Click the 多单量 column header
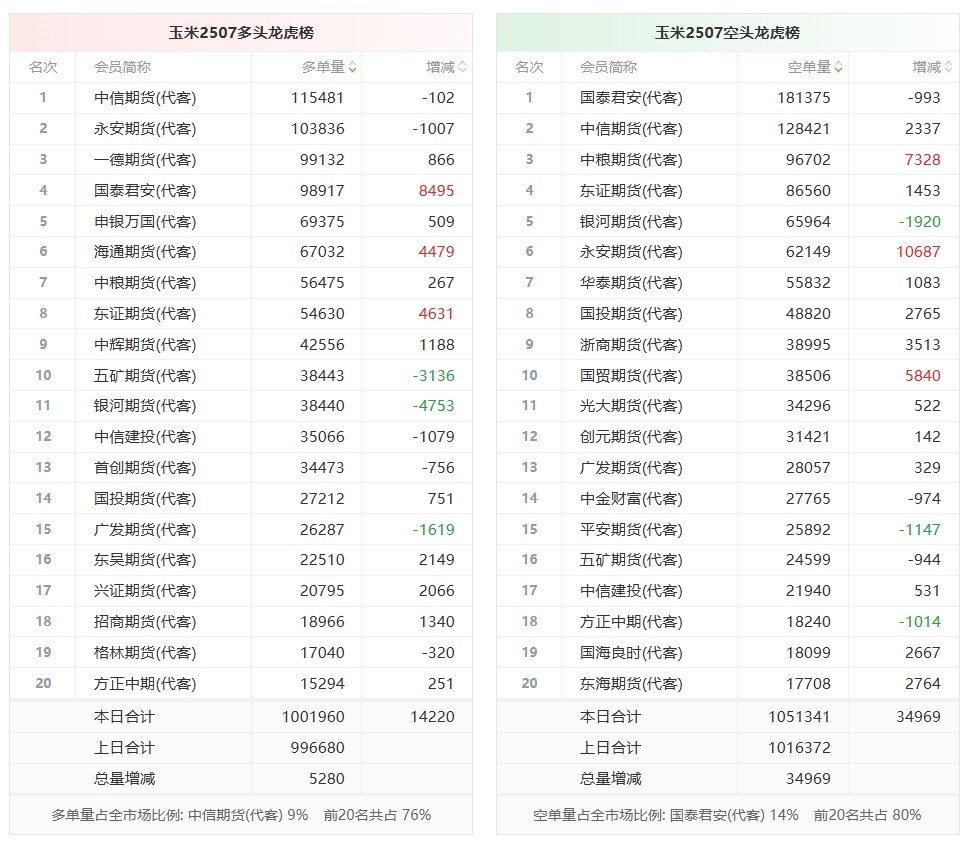971x843 pixels. (323, 67)
